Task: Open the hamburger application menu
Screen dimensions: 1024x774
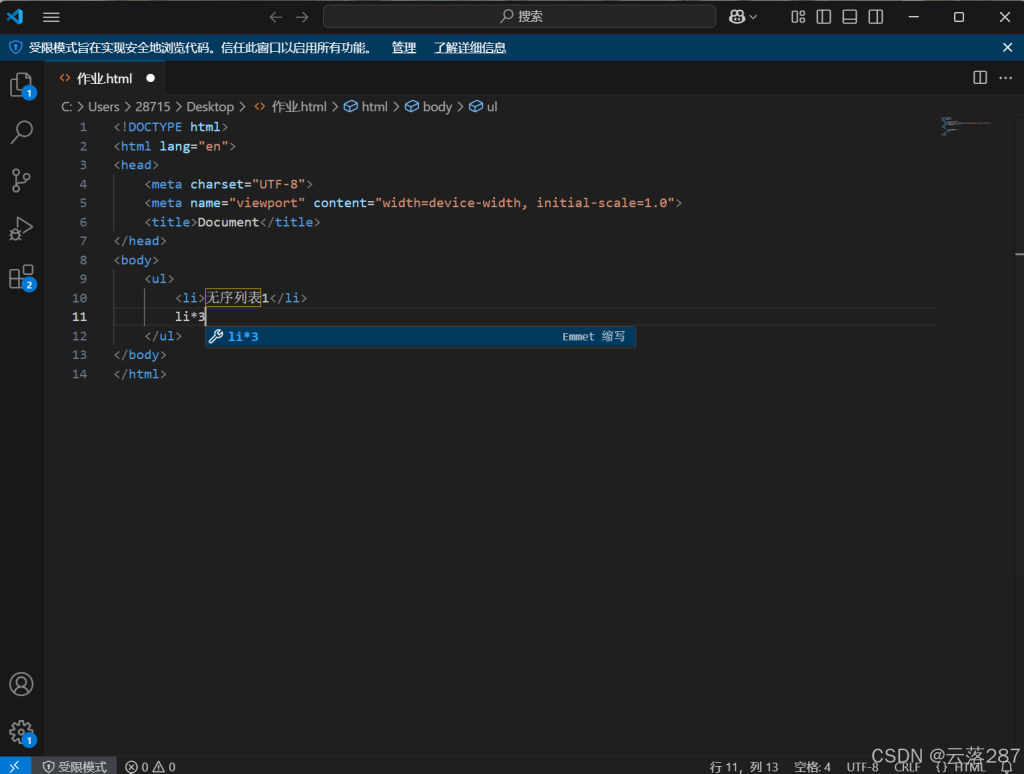Action: 51,17
